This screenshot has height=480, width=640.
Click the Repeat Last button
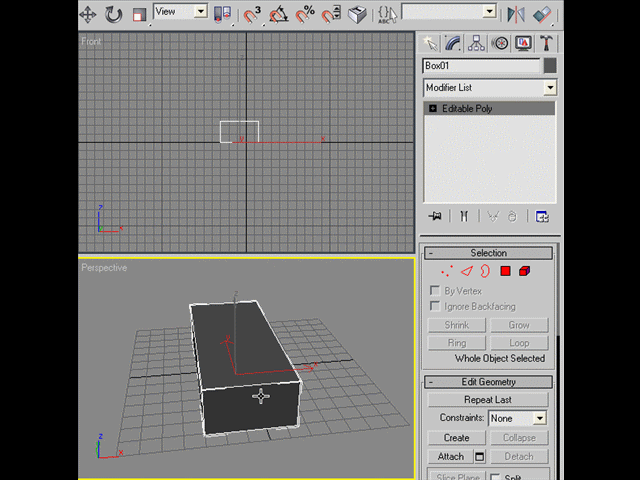point(488,400)
